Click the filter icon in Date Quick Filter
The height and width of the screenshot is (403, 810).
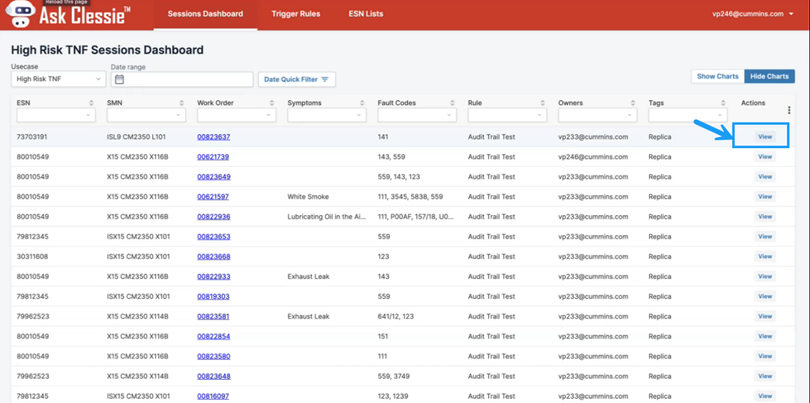tap(325, 80)
